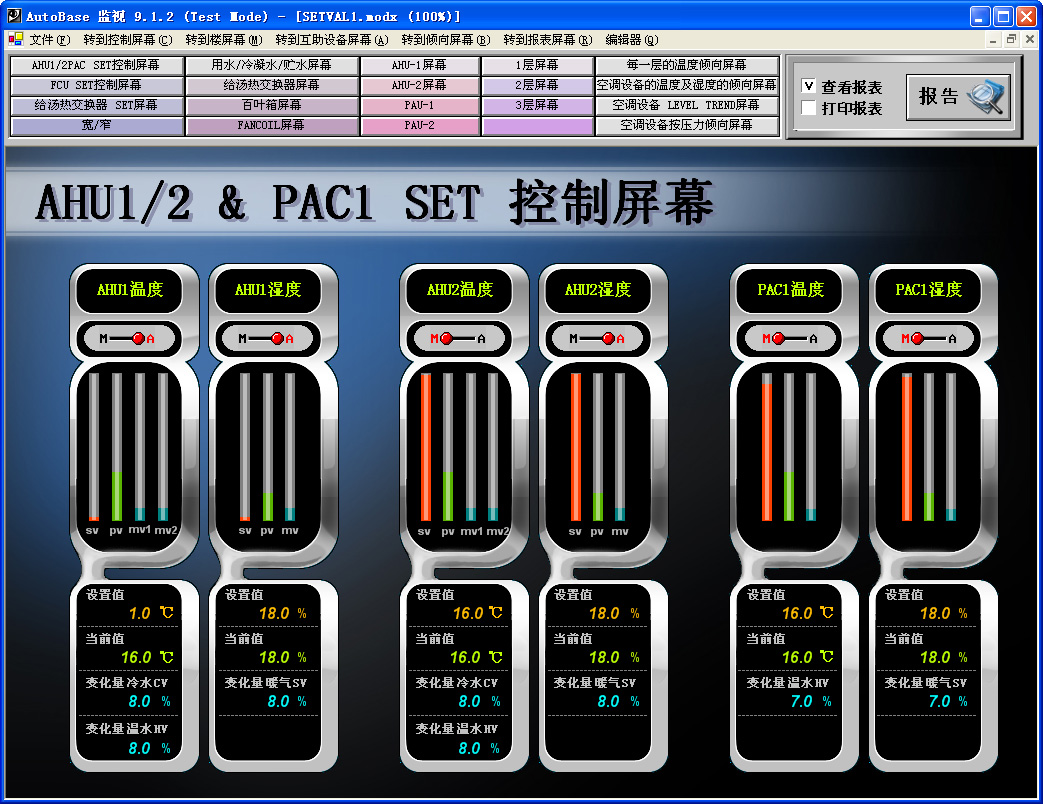This screenshot has height=804, width=1043.
Task: Open the FANCOIL屏幕
Action: click(270, 126)
